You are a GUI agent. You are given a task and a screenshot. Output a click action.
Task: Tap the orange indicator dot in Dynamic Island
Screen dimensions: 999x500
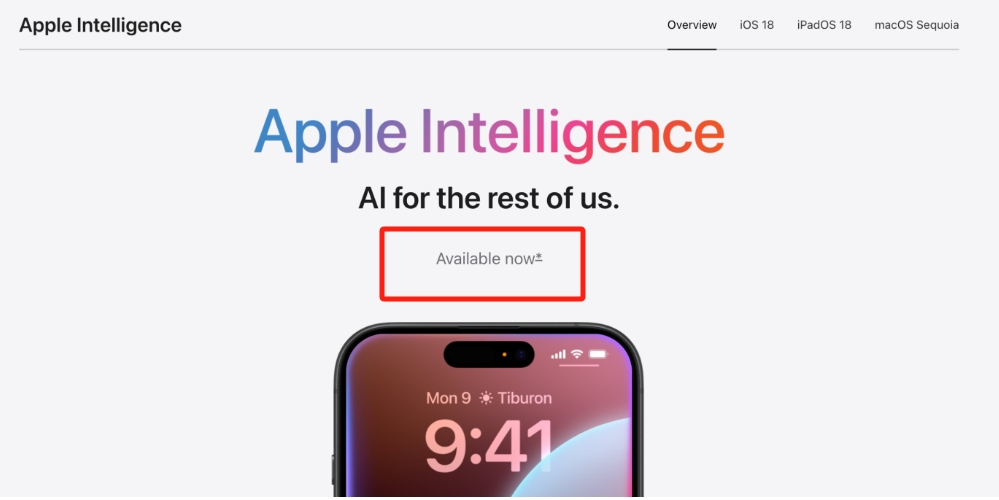504,354
